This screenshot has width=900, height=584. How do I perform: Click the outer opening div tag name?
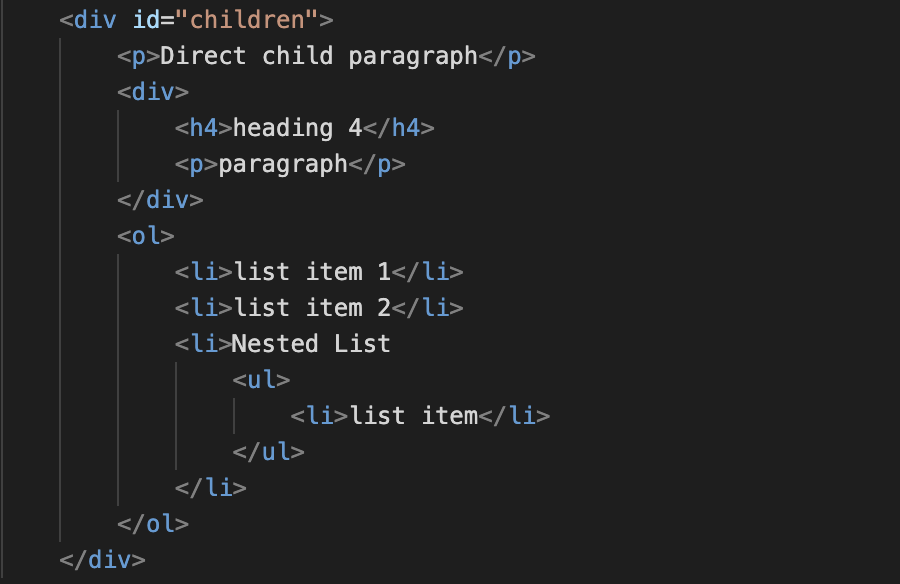(x=95, y=20)
